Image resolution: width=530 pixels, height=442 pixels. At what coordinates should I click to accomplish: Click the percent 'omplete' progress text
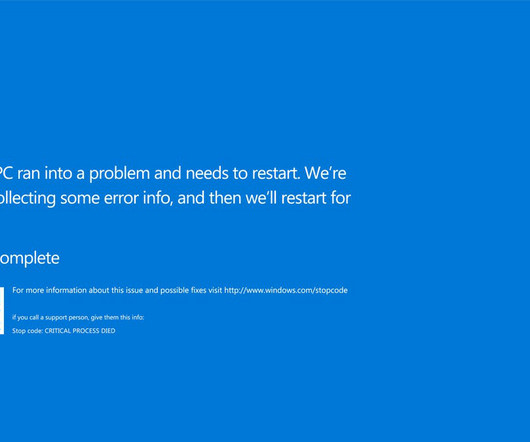pos(30,259)
